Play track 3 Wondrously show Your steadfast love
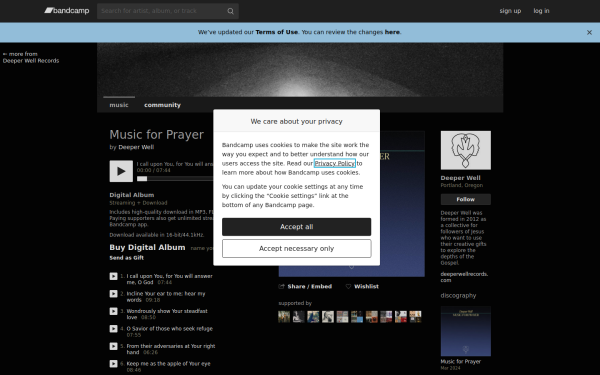Screen dimensions: 600x375 113,311
